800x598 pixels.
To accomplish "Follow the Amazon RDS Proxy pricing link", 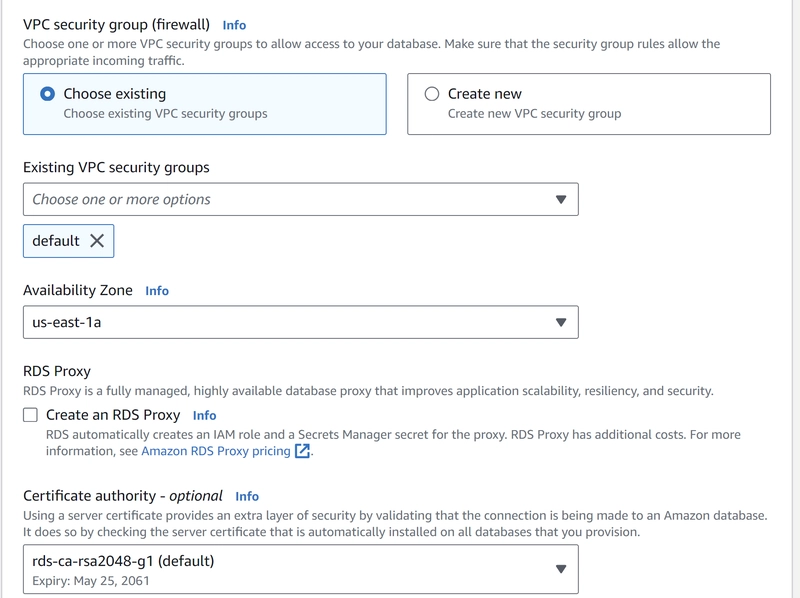I will 216,451.
